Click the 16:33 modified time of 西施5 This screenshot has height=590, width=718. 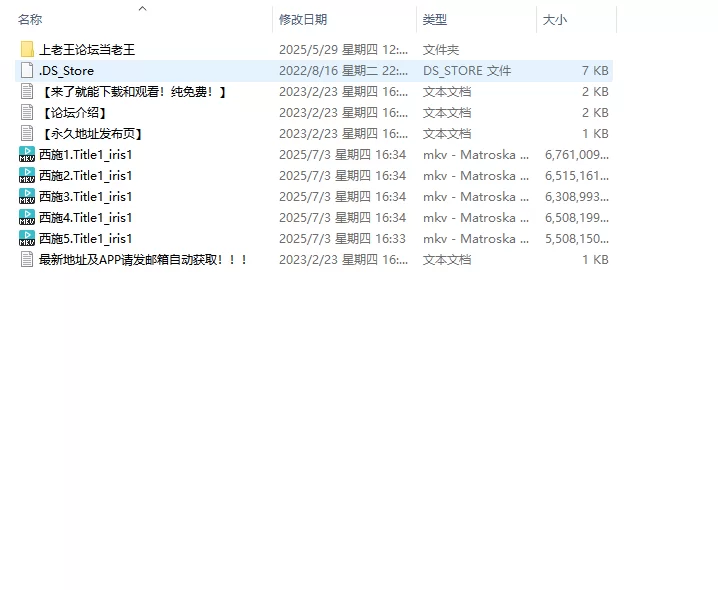[391, 239]
